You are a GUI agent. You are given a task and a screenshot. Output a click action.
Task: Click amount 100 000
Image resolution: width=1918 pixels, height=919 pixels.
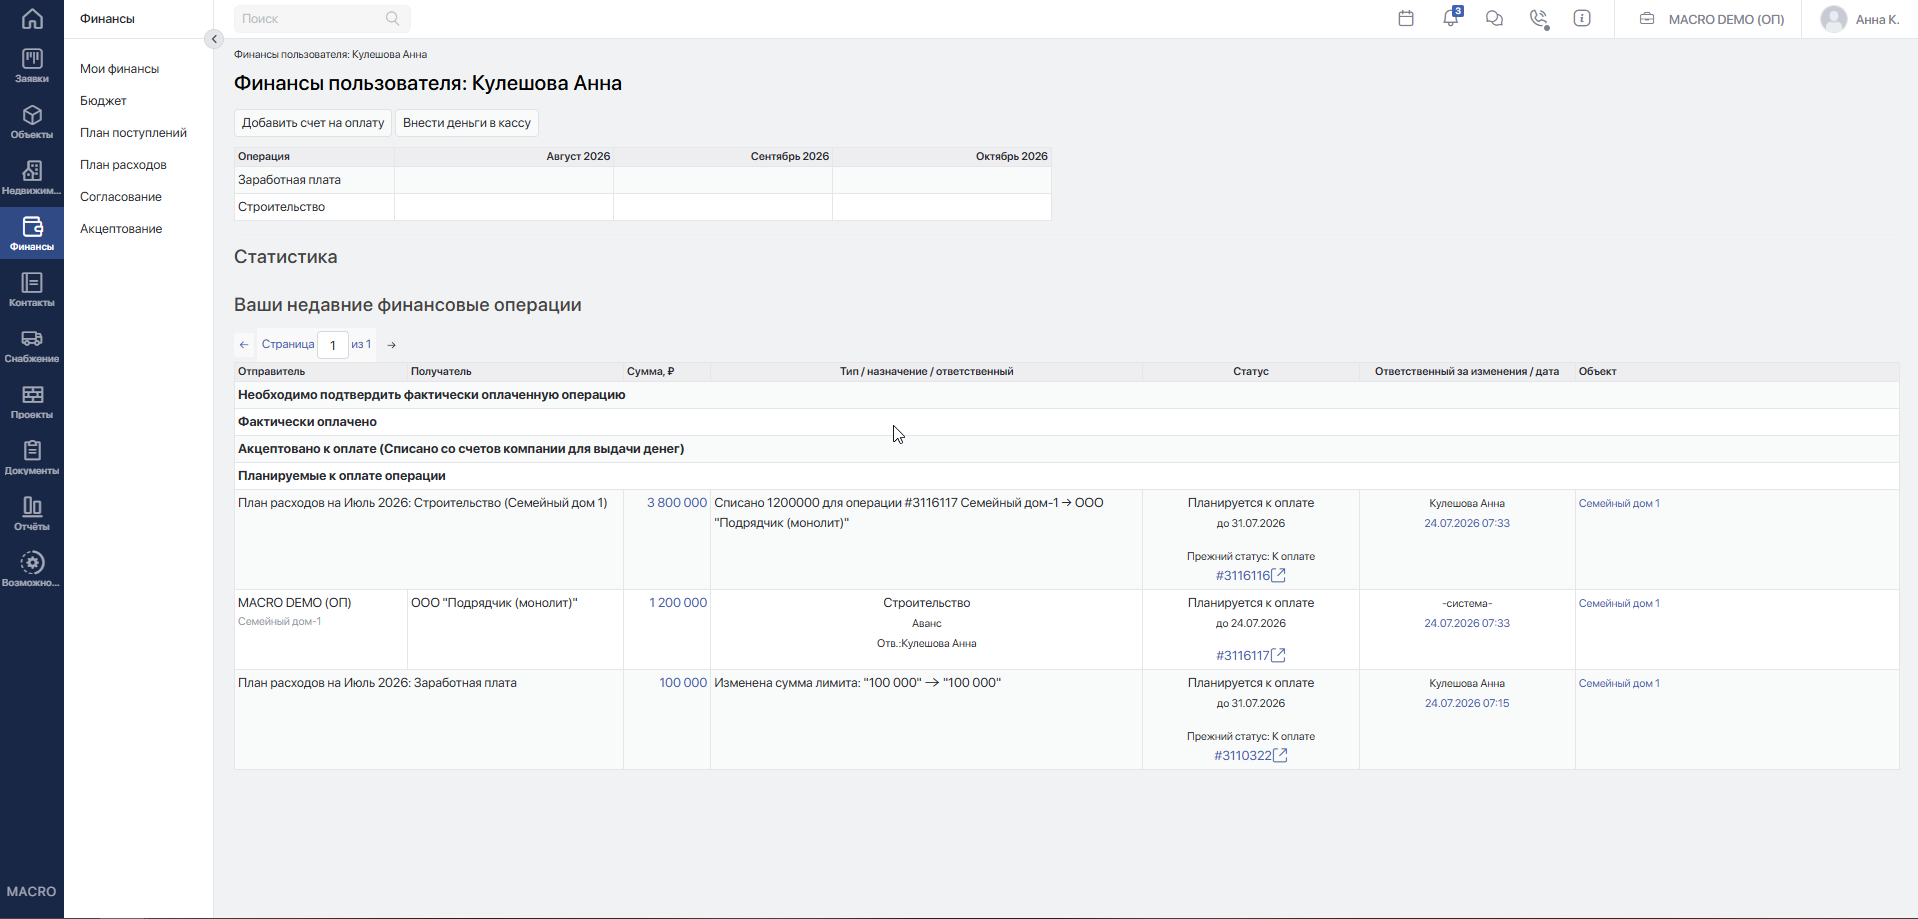pos(683,683)
